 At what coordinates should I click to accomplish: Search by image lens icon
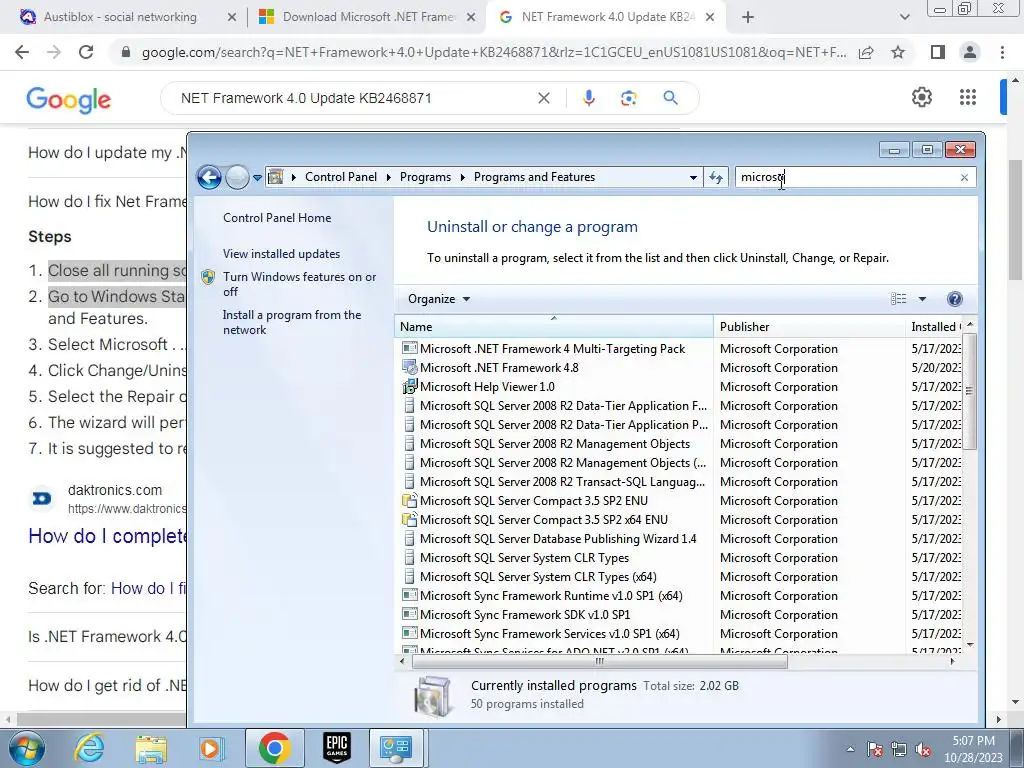(x=628, y=98)
